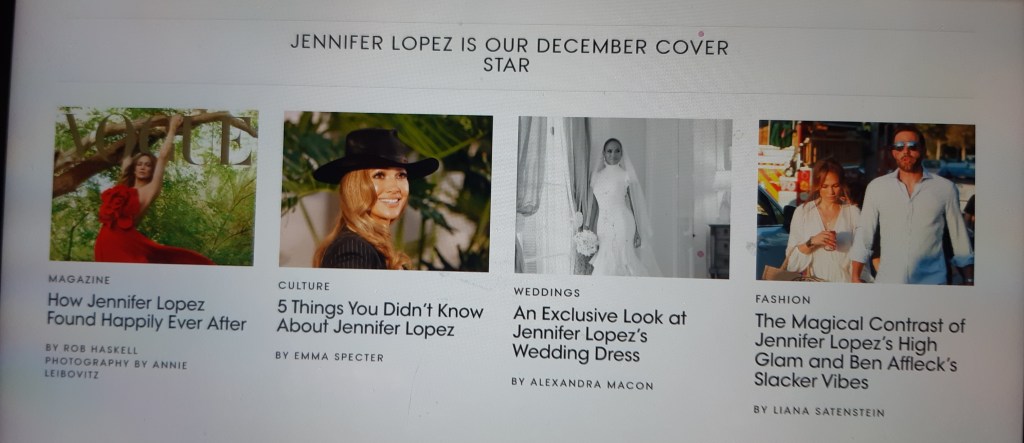
Task: Click the VOGUE logo on the cover image
Action: (159, 137)
